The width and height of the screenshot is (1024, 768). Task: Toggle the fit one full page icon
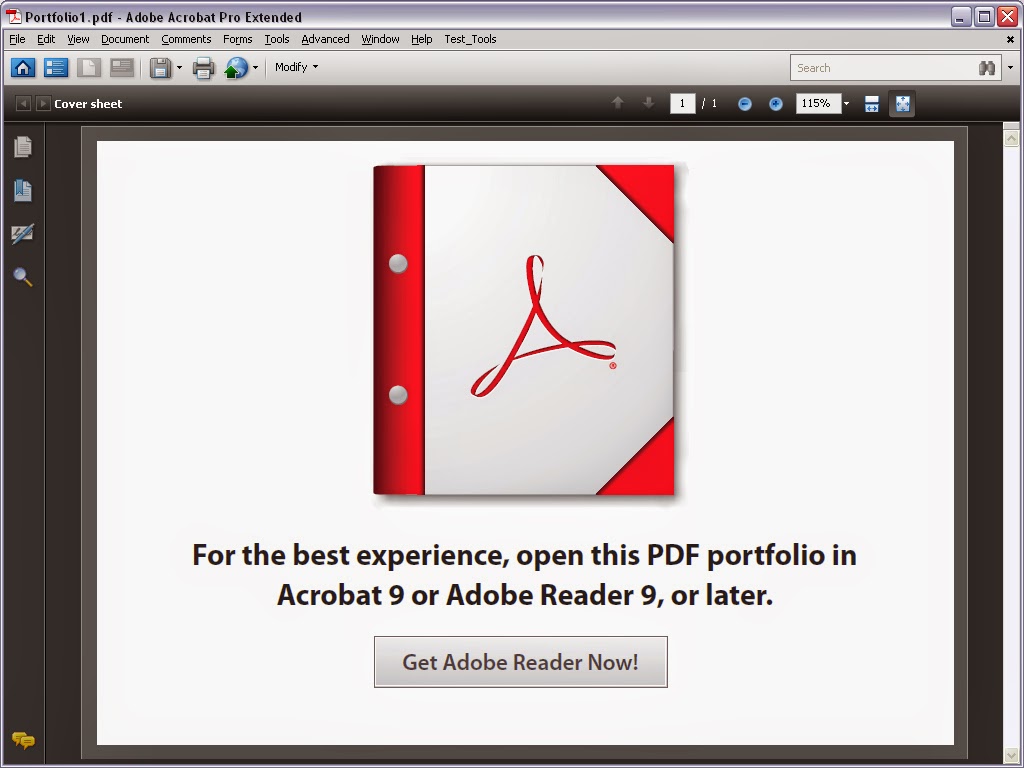coord(903,104)
